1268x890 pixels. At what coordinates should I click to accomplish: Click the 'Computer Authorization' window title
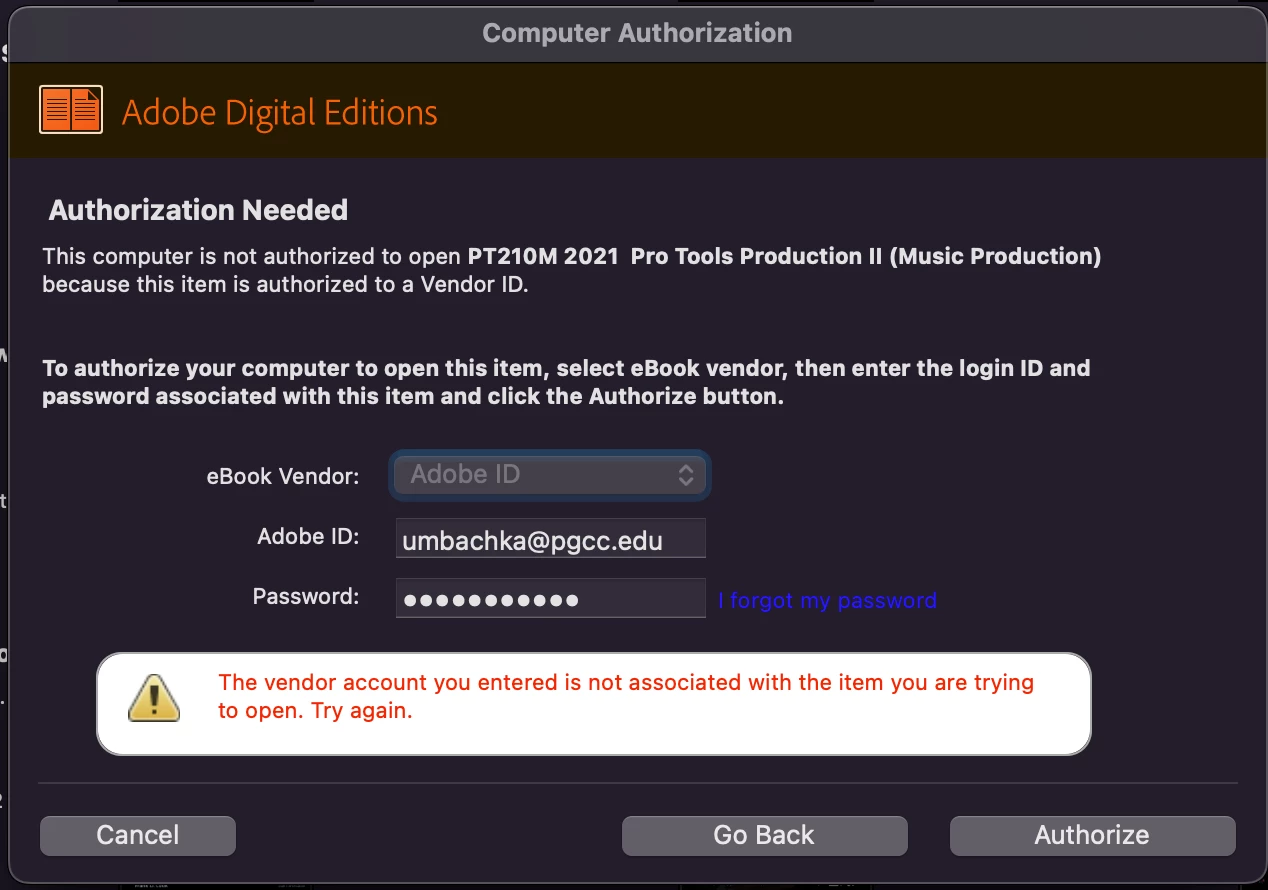637,32
